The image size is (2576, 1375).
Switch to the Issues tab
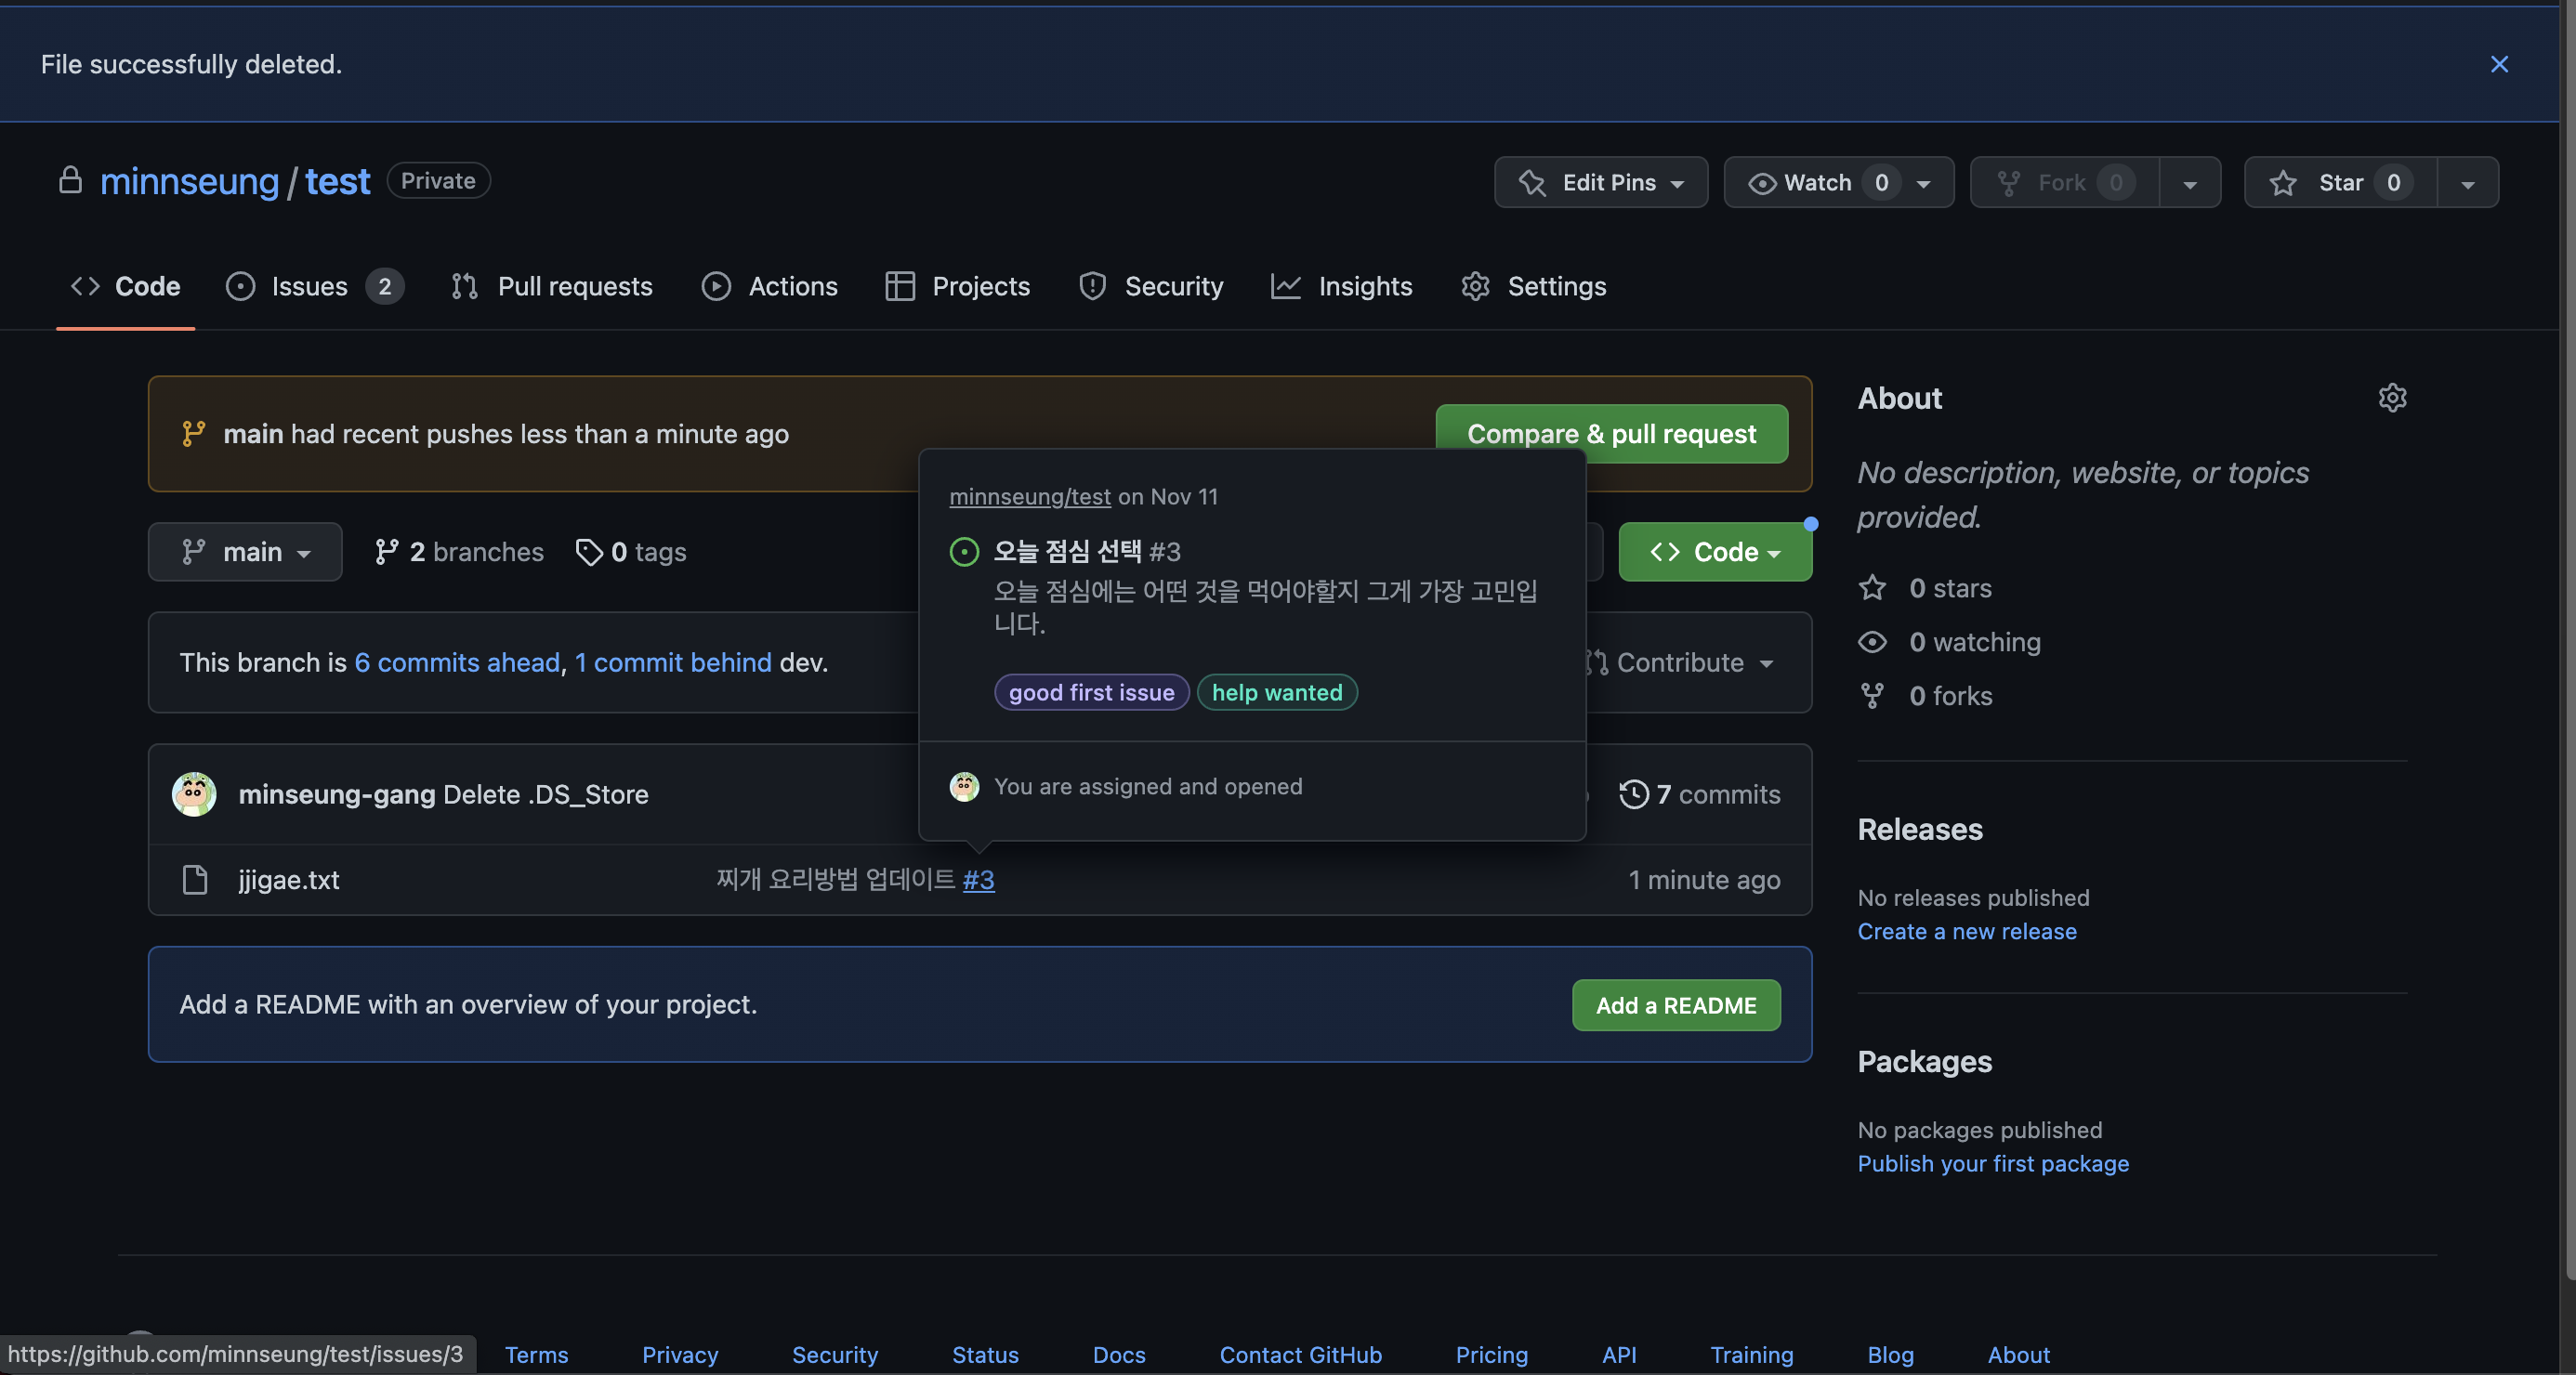310,287
